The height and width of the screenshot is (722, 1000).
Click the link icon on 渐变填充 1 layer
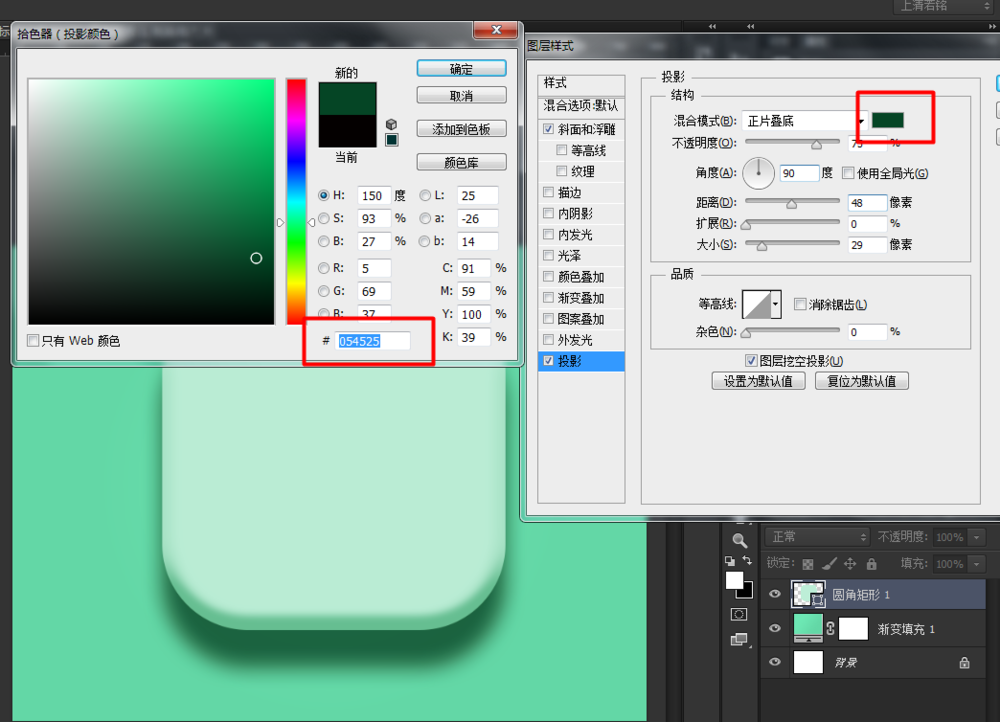830,627
